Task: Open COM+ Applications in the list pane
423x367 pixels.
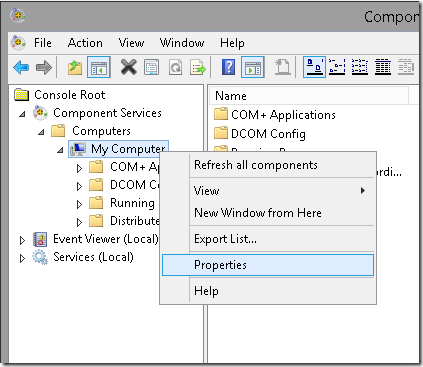Action: [283, 115]
